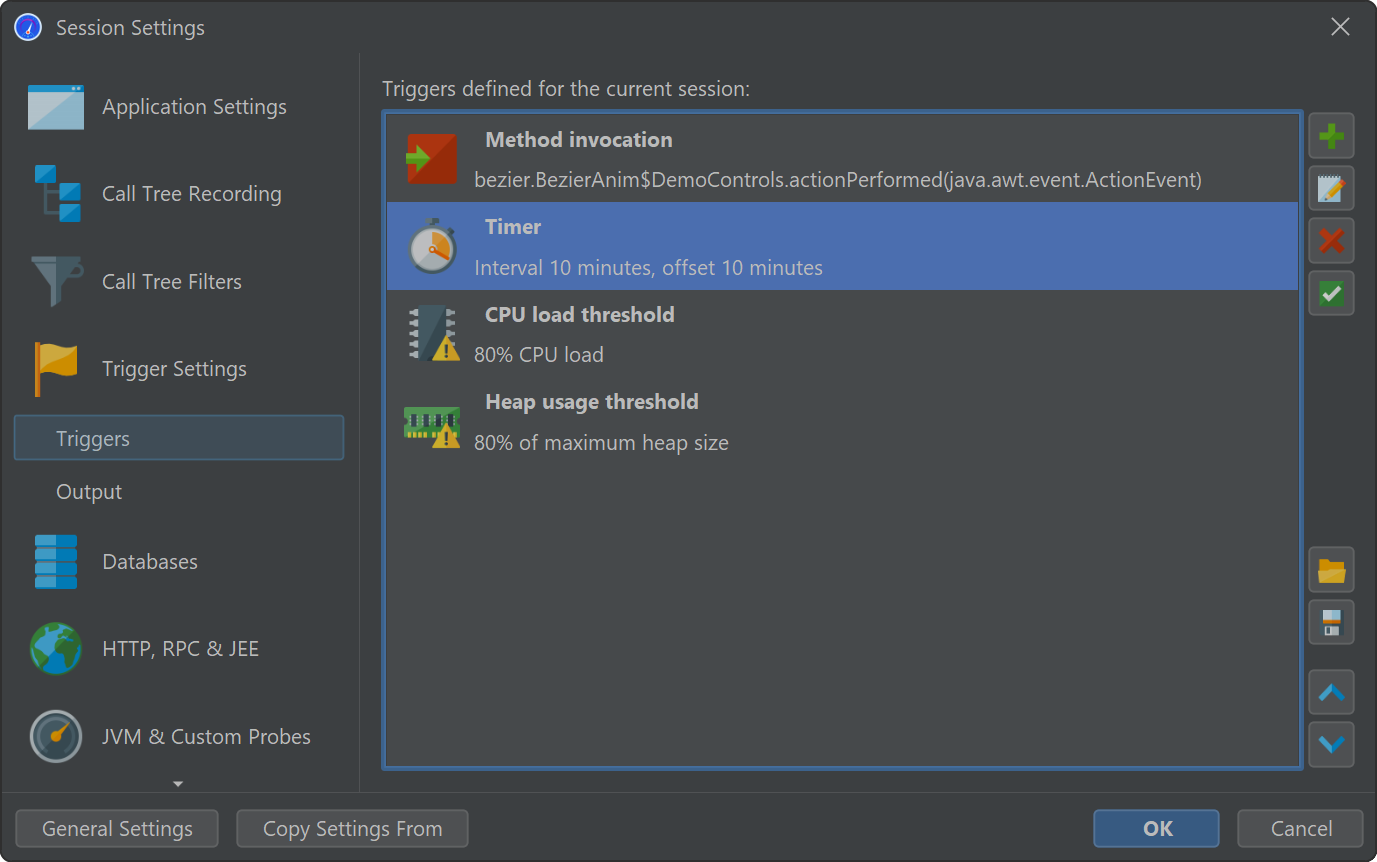
Task: Select Call Tree Filters funnel icon
Action: pos(56,281)
